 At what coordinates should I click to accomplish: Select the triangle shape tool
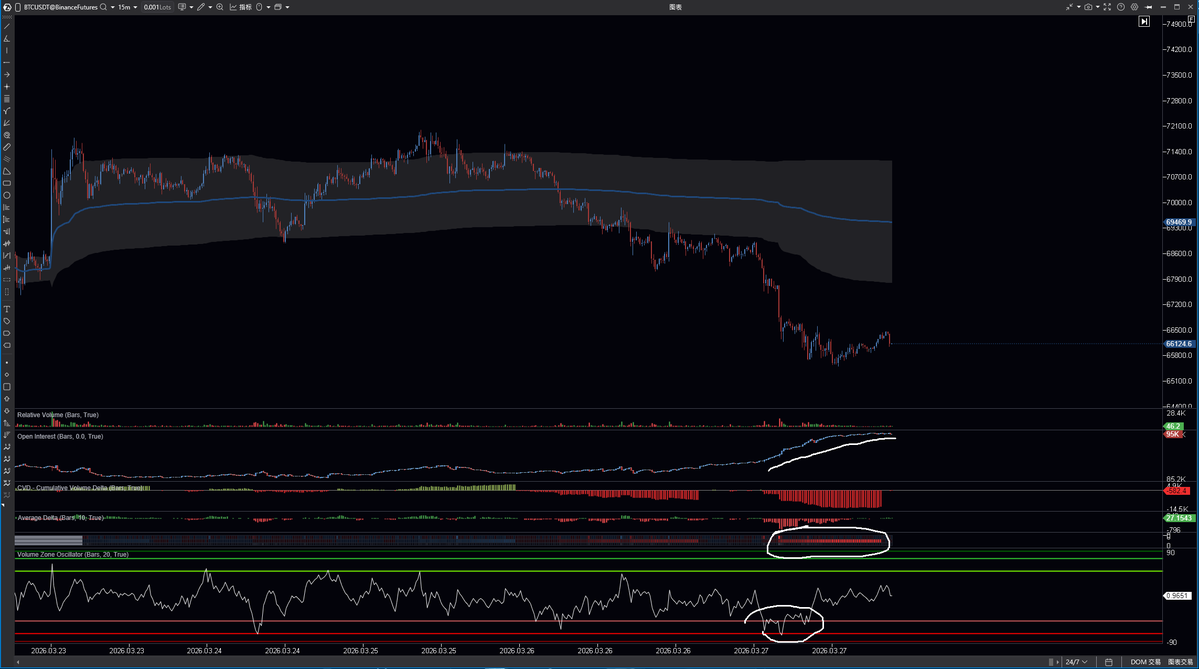click(x=7, y=171)
